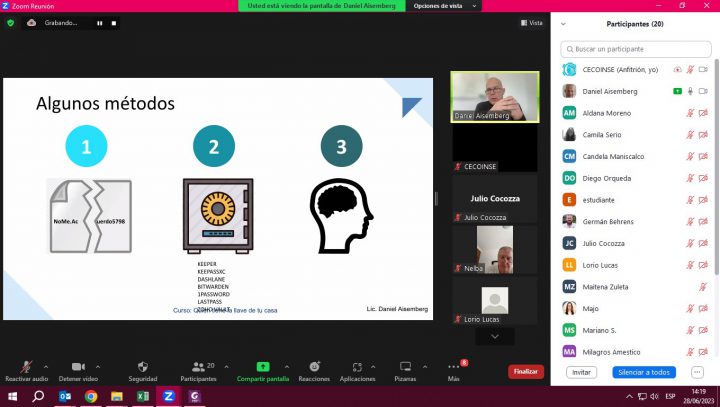Open the Más three-dots menu
This screenshot has width=720, height=407.
[x=454, y=367]
